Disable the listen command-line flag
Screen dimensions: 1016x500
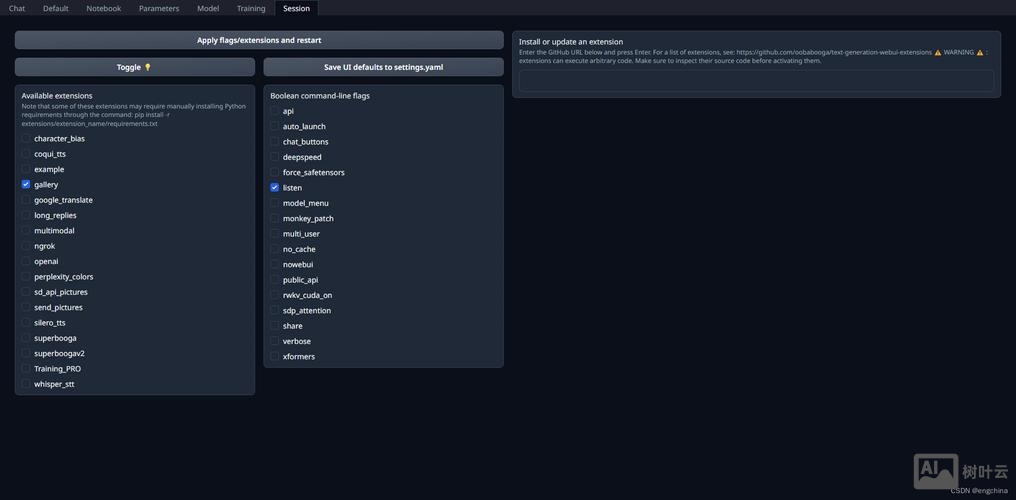tap(275, 188)
